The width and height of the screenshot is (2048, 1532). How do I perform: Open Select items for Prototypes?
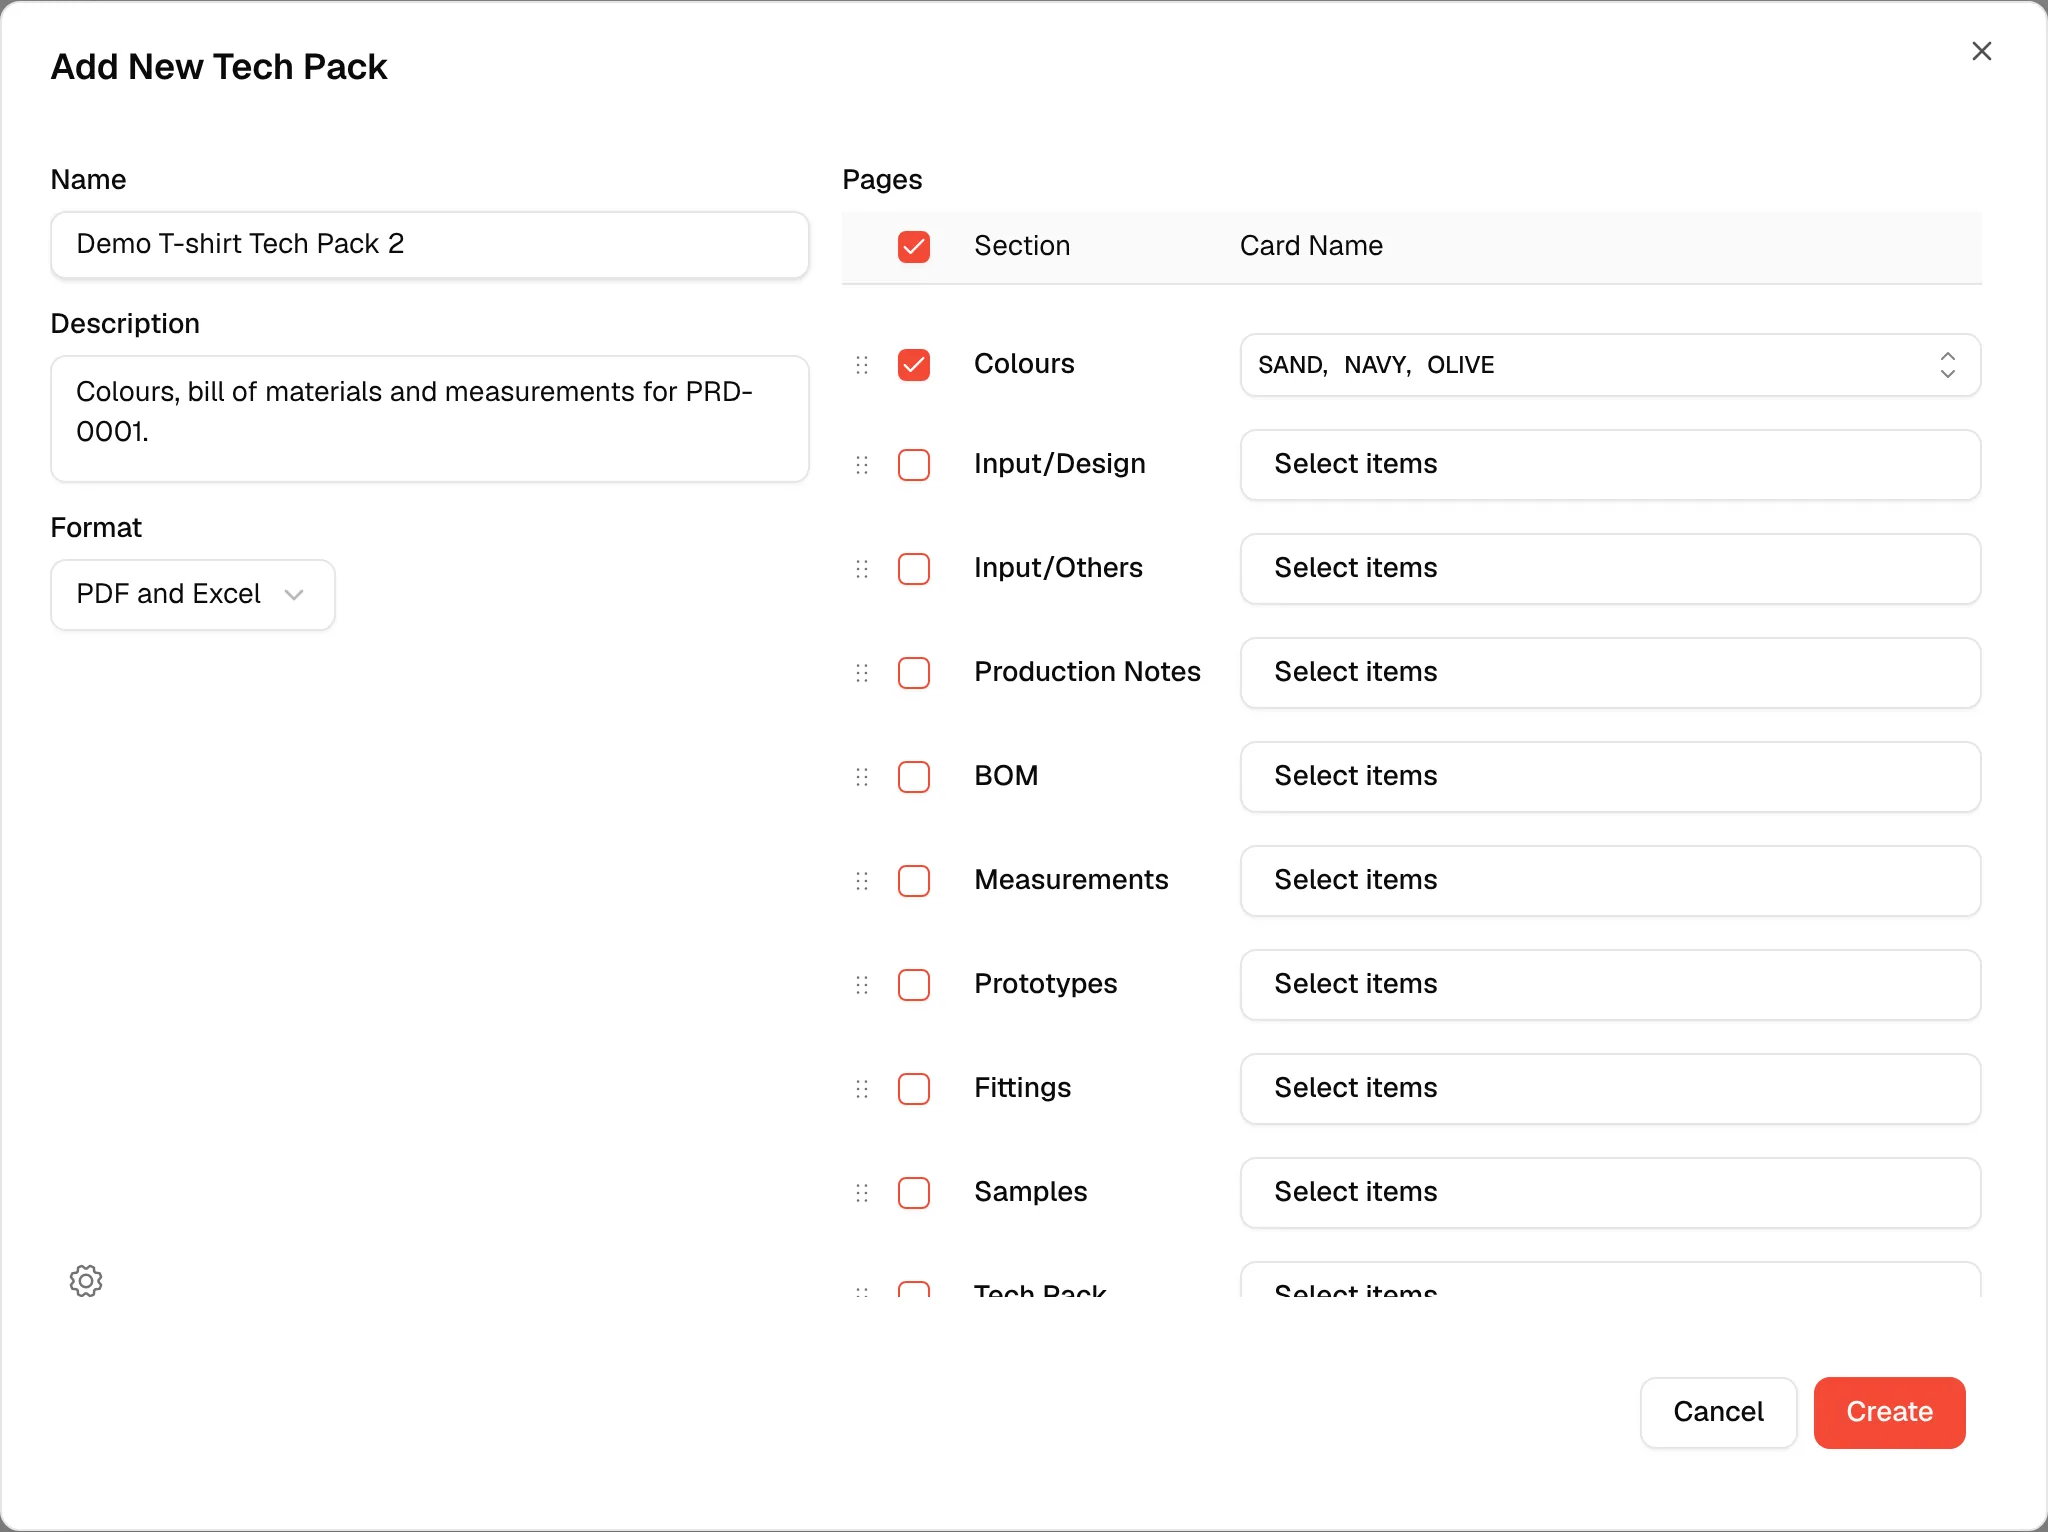pos(1610,985)
